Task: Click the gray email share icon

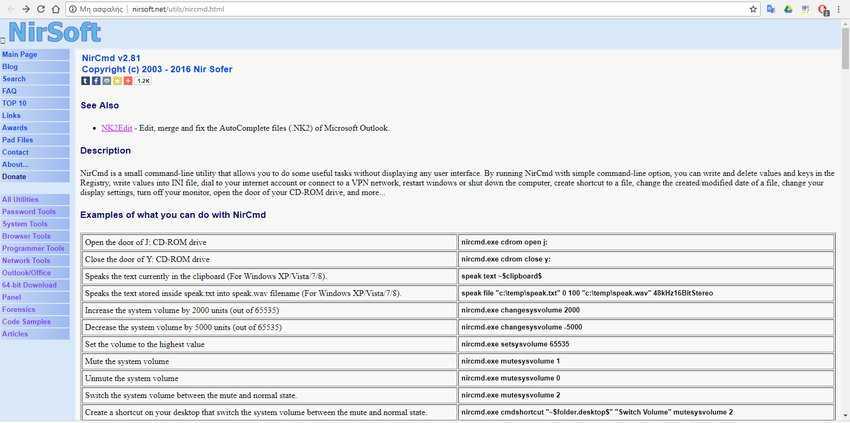Action: click(x=107, y=81)
